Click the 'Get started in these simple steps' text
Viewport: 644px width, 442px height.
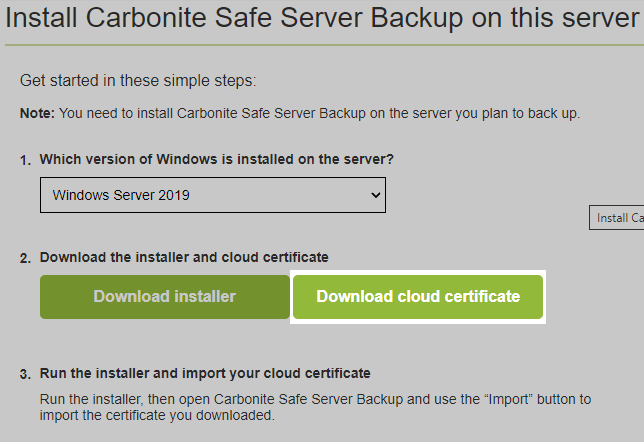point(138,81)
